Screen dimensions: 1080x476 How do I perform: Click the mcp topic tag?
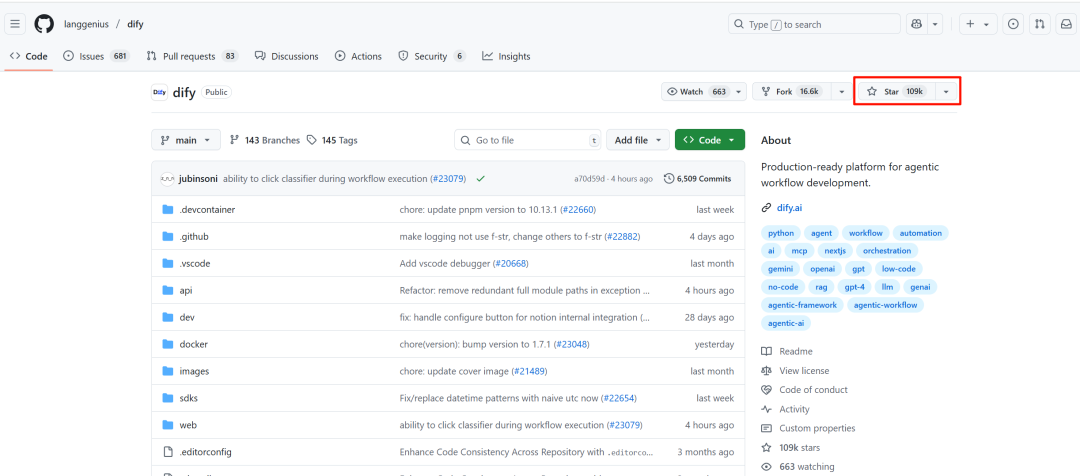(x=799, y=251)
